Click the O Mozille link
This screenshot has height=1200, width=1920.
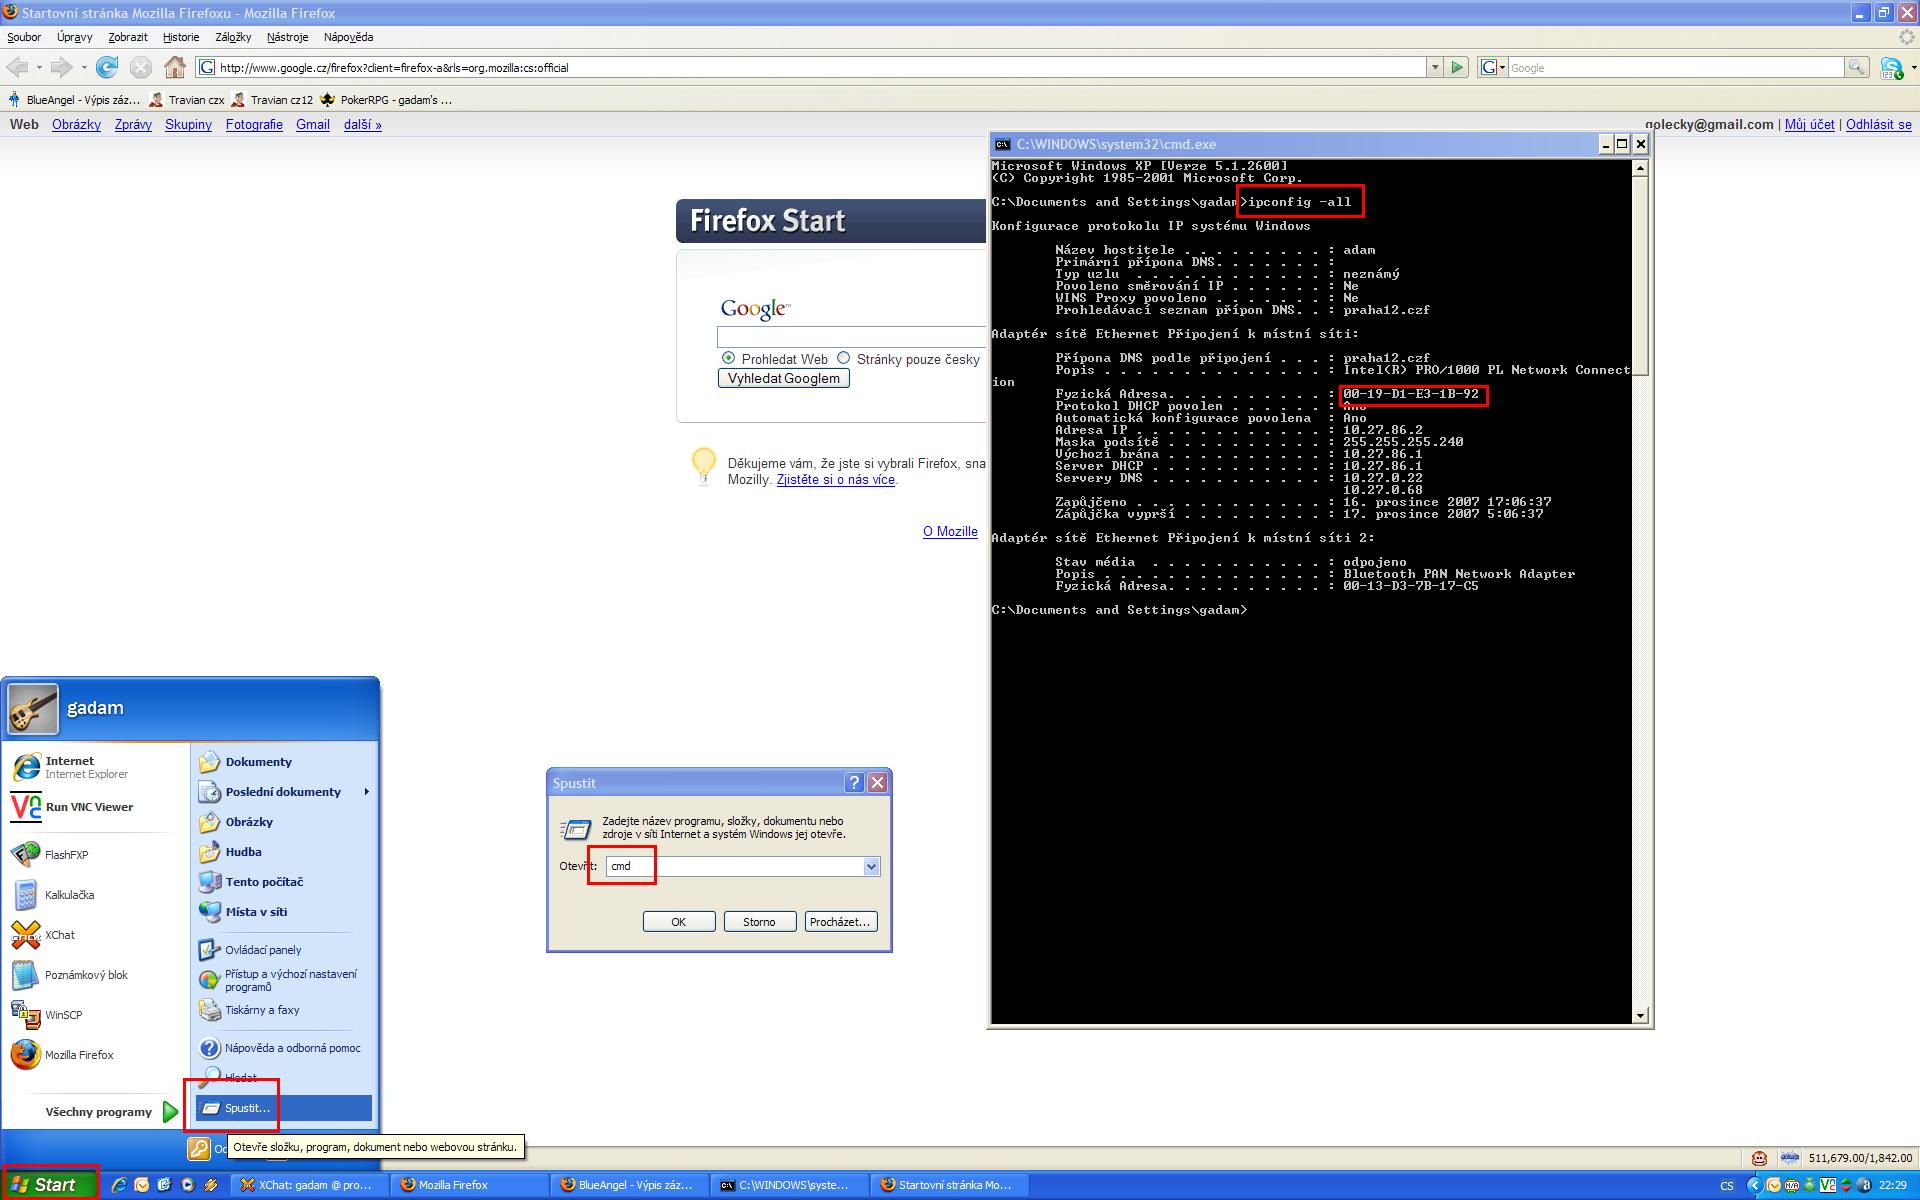click(x=950, y=532)
